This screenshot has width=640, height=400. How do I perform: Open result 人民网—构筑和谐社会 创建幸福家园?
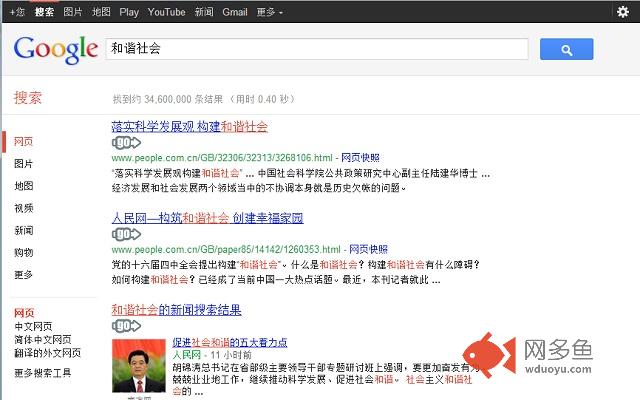[207, 218]
